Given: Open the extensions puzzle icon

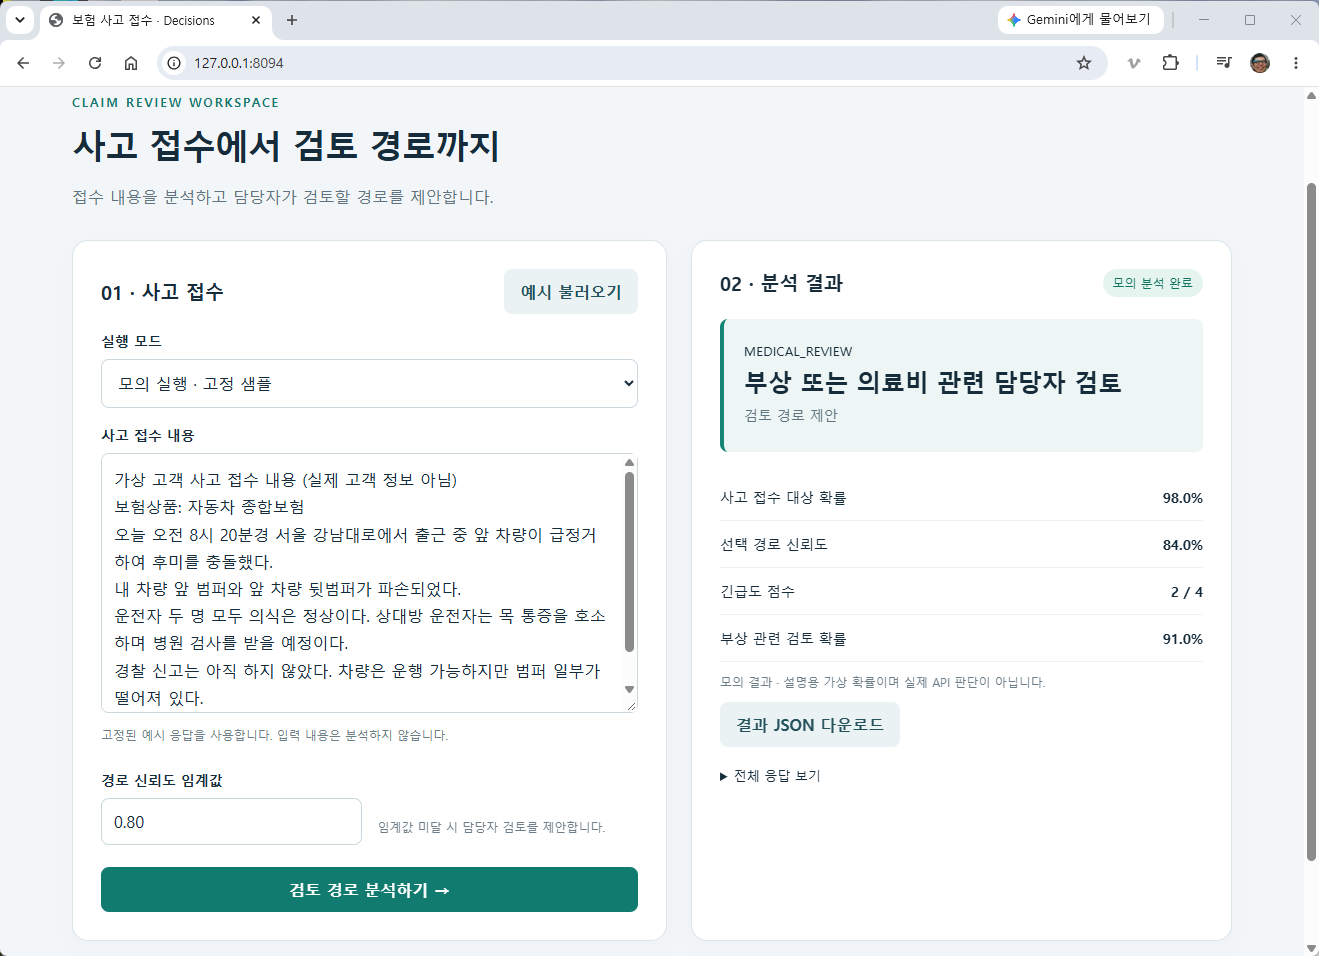Looking at the screenshot, I should click(1170, 63).
